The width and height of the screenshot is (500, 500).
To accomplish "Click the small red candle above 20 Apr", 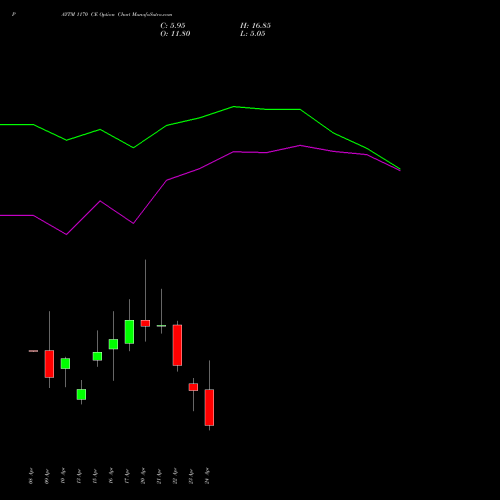I will [145, 323].
